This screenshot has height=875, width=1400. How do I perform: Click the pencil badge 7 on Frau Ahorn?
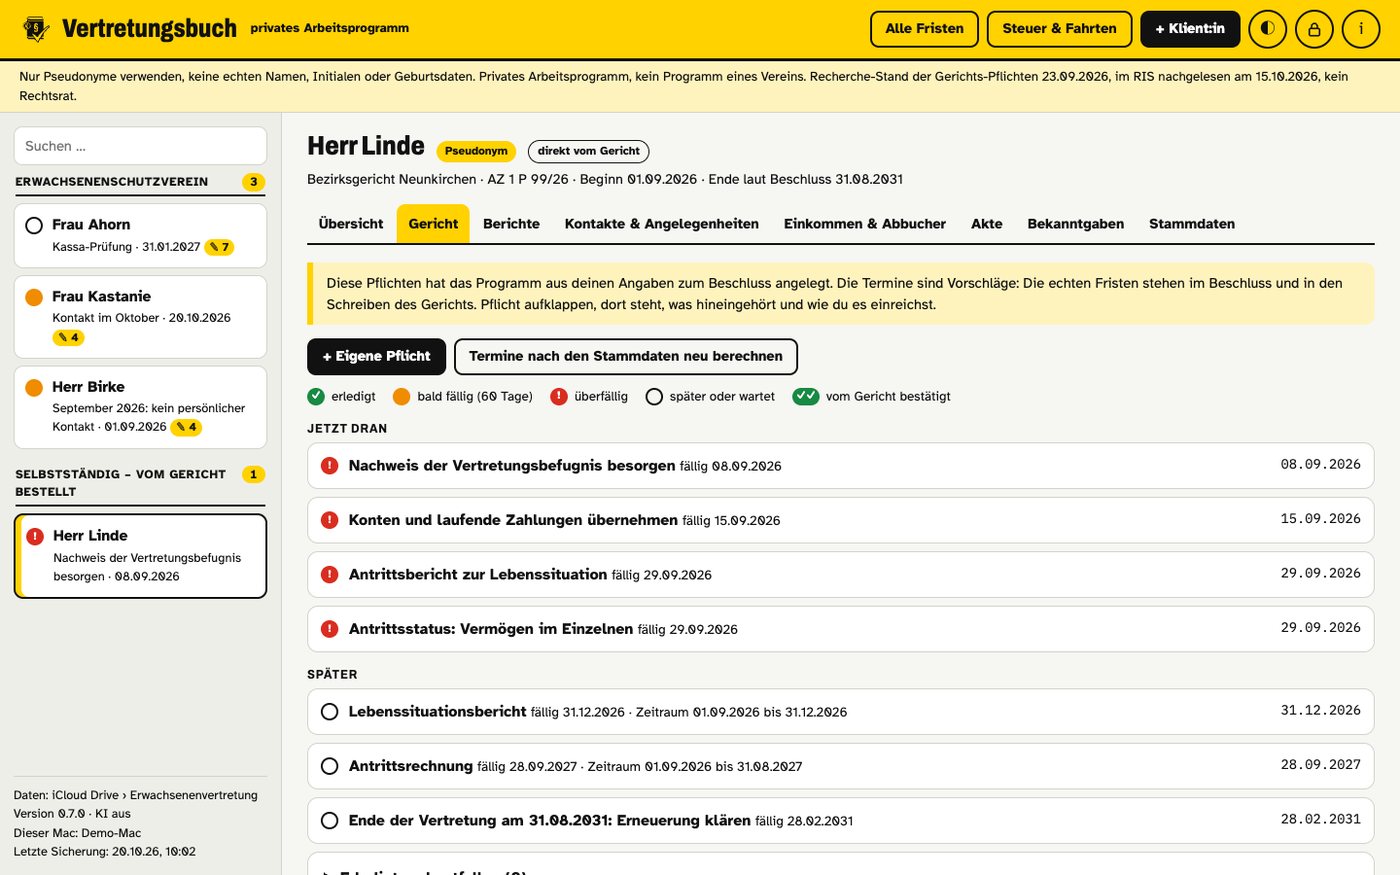coord(219,247)
